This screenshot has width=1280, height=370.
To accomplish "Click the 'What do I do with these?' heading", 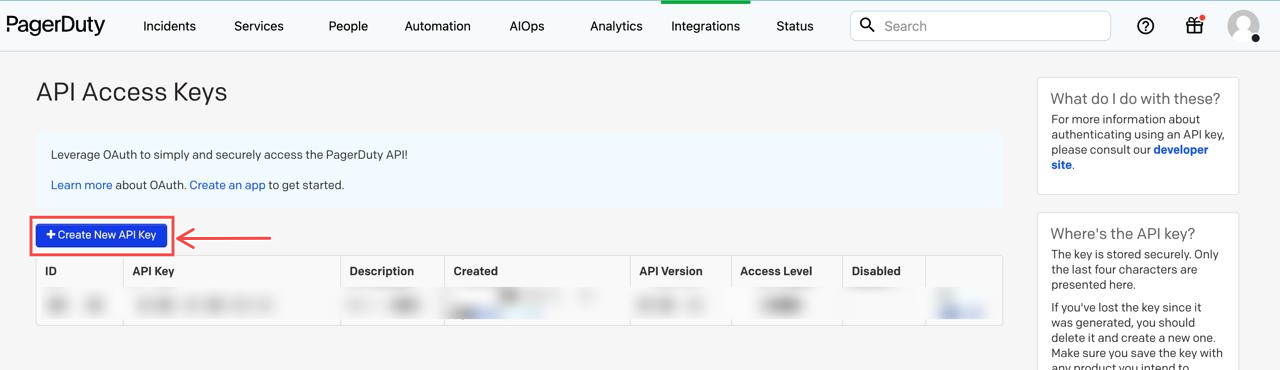I will tap(1135, 98).
